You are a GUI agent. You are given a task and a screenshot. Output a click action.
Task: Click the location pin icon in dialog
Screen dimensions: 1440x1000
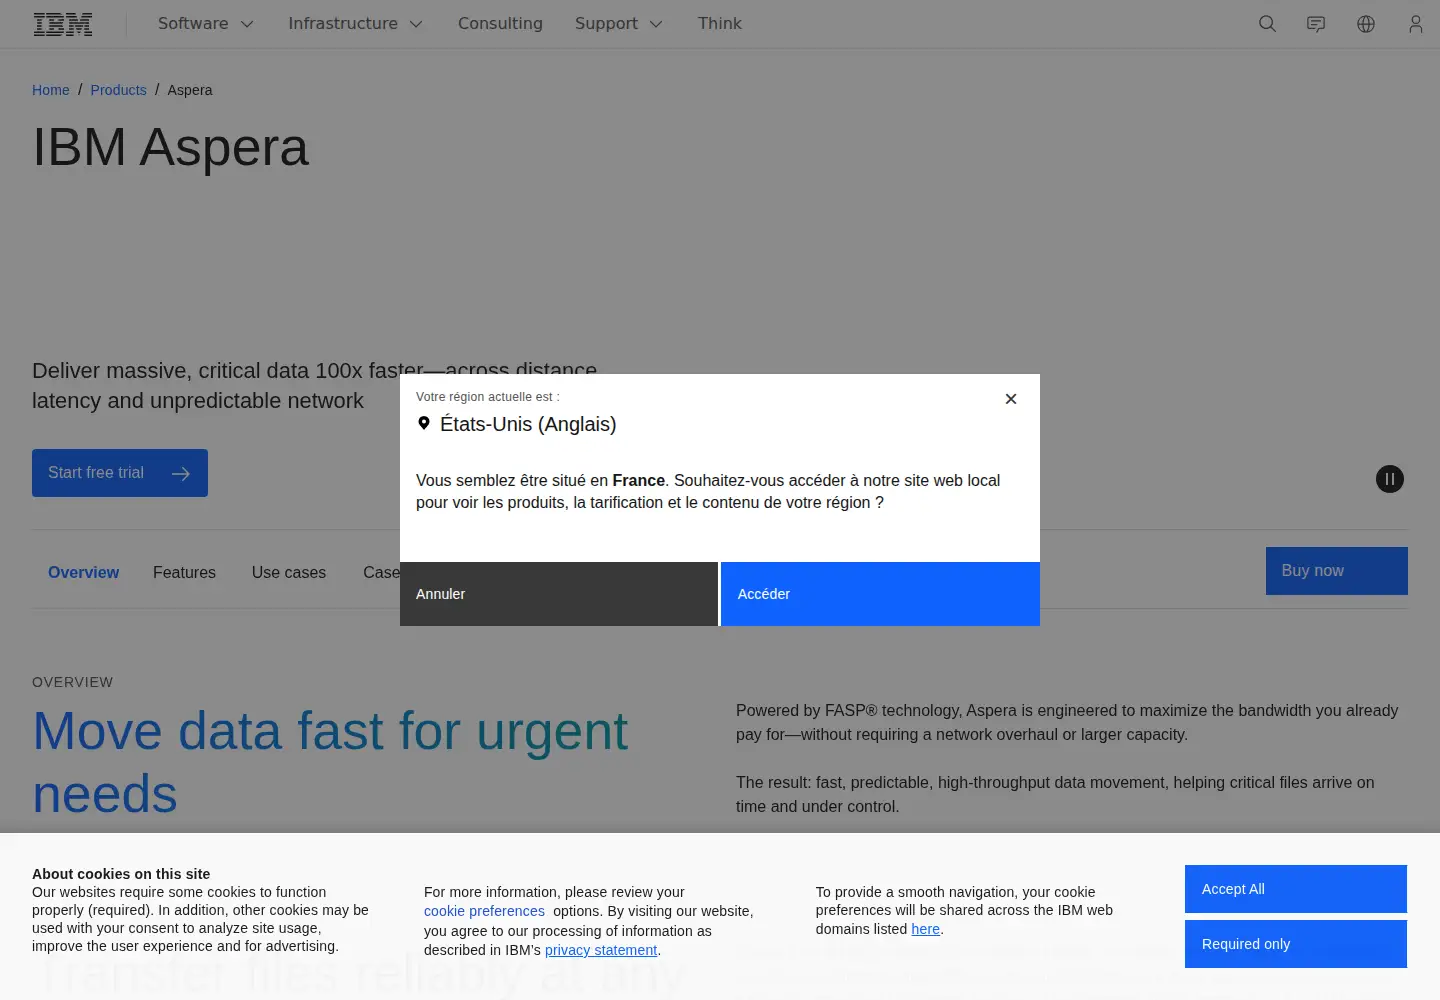(x=424, y=423)
